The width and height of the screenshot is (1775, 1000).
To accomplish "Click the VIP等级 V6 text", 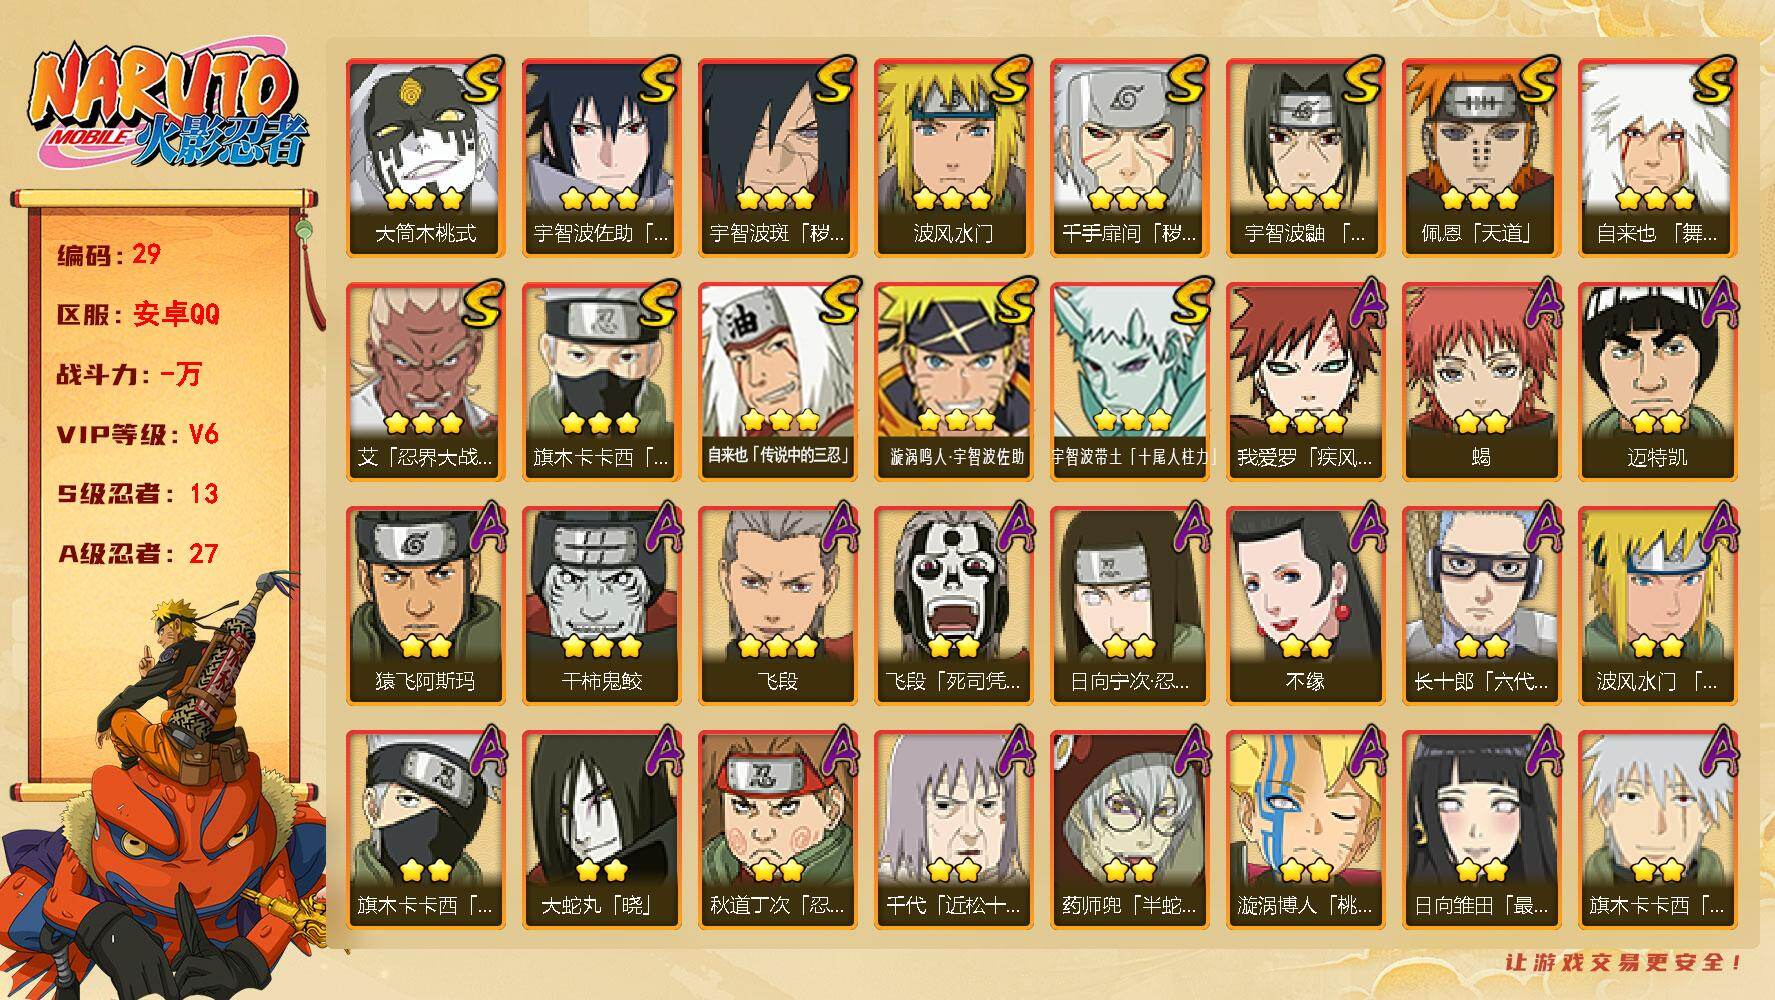I will point(137,435).
